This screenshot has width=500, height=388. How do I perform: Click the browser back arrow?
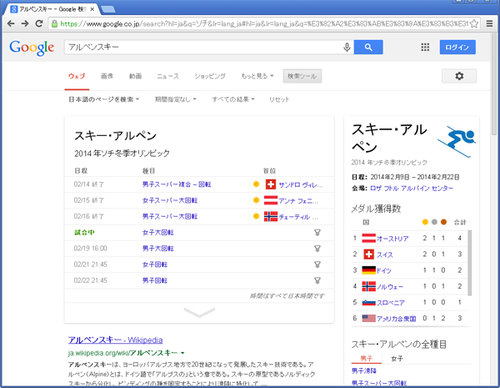11,23
